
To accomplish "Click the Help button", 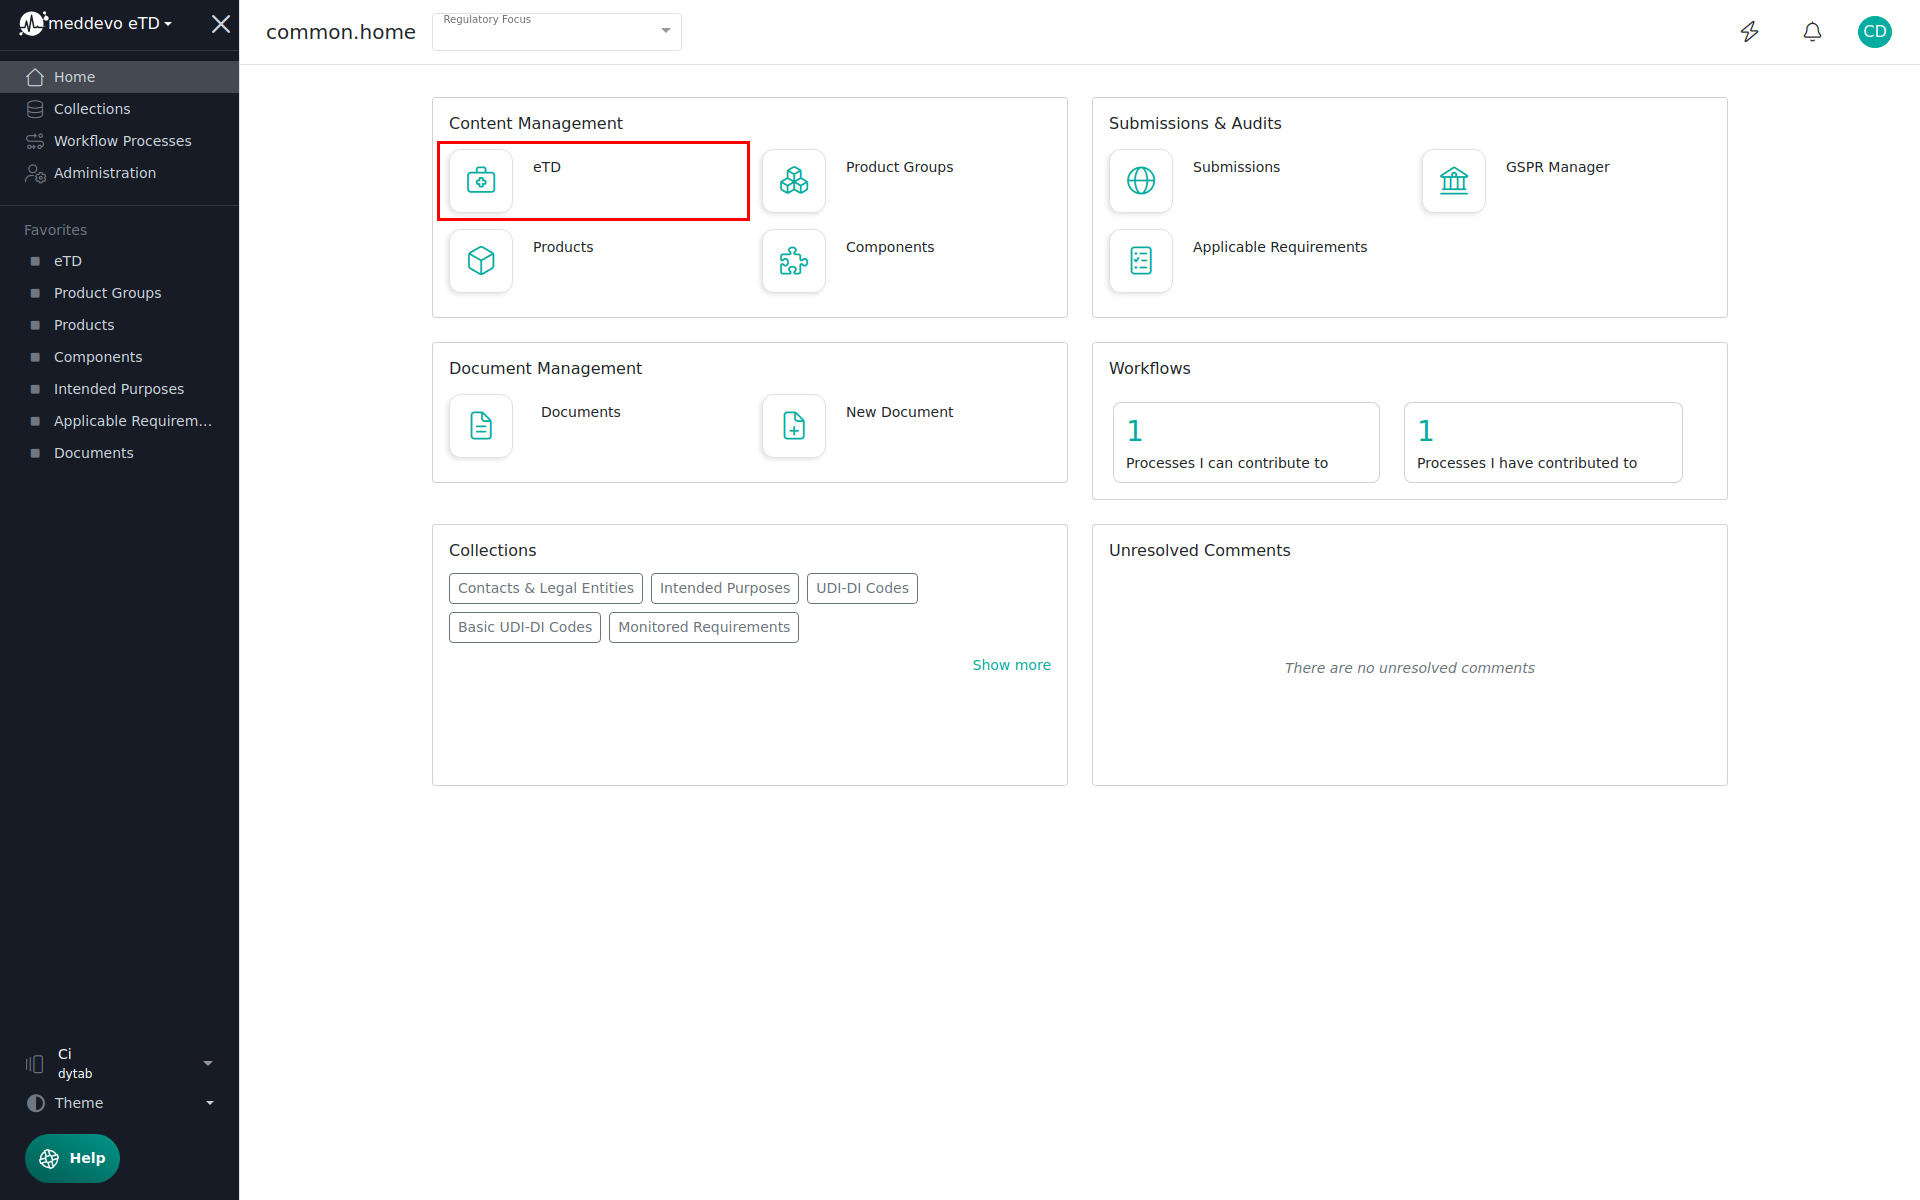I will click(x=72, y=1158).
